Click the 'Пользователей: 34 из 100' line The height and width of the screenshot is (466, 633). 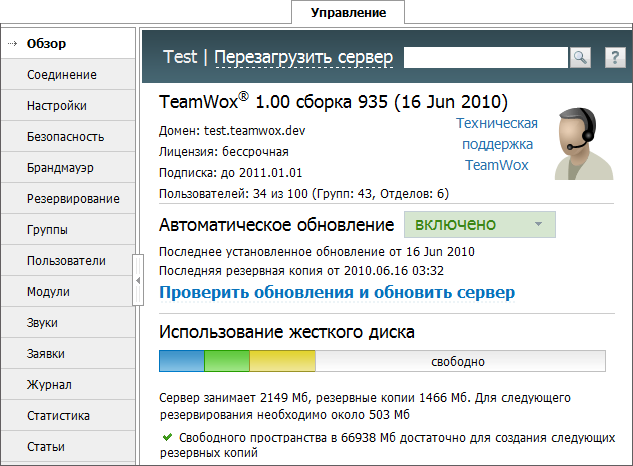pyautogui.click(x=304, y=194)
